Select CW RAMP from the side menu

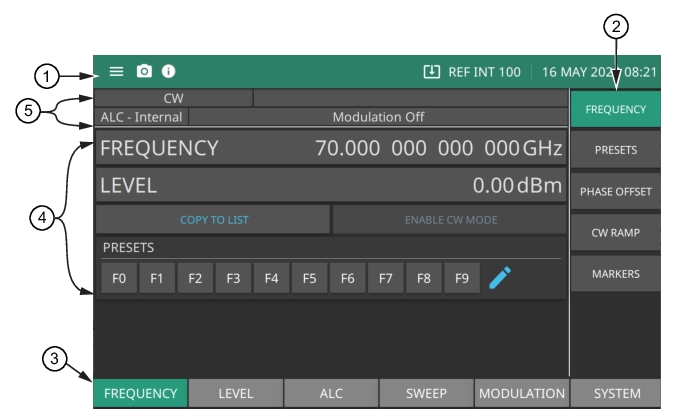coord(615,232)
